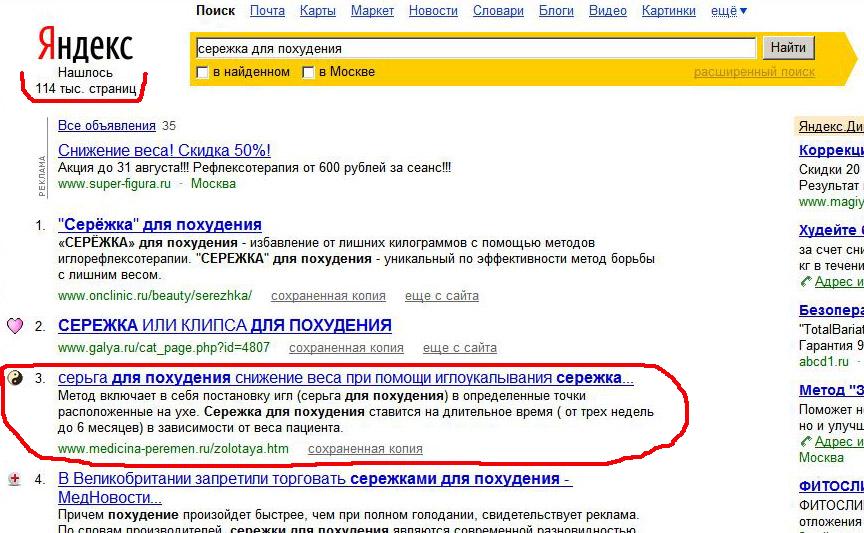The width and height of the screenshot is (864, 533).
Task: Open result '"Серёжка" для похудения'
Action: tap(160, 225)
